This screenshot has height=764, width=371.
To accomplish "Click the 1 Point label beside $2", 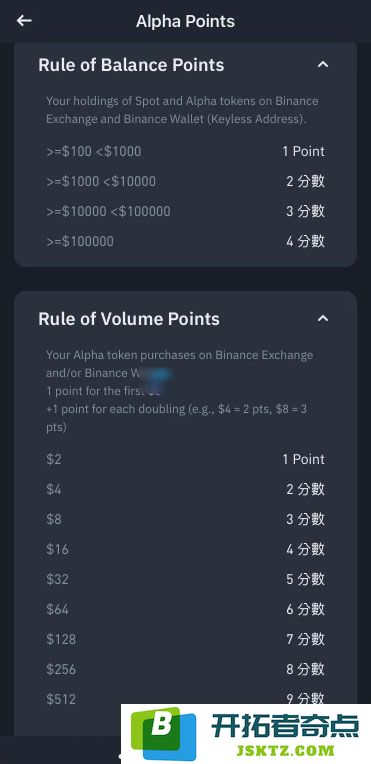I will click(303, 459).
